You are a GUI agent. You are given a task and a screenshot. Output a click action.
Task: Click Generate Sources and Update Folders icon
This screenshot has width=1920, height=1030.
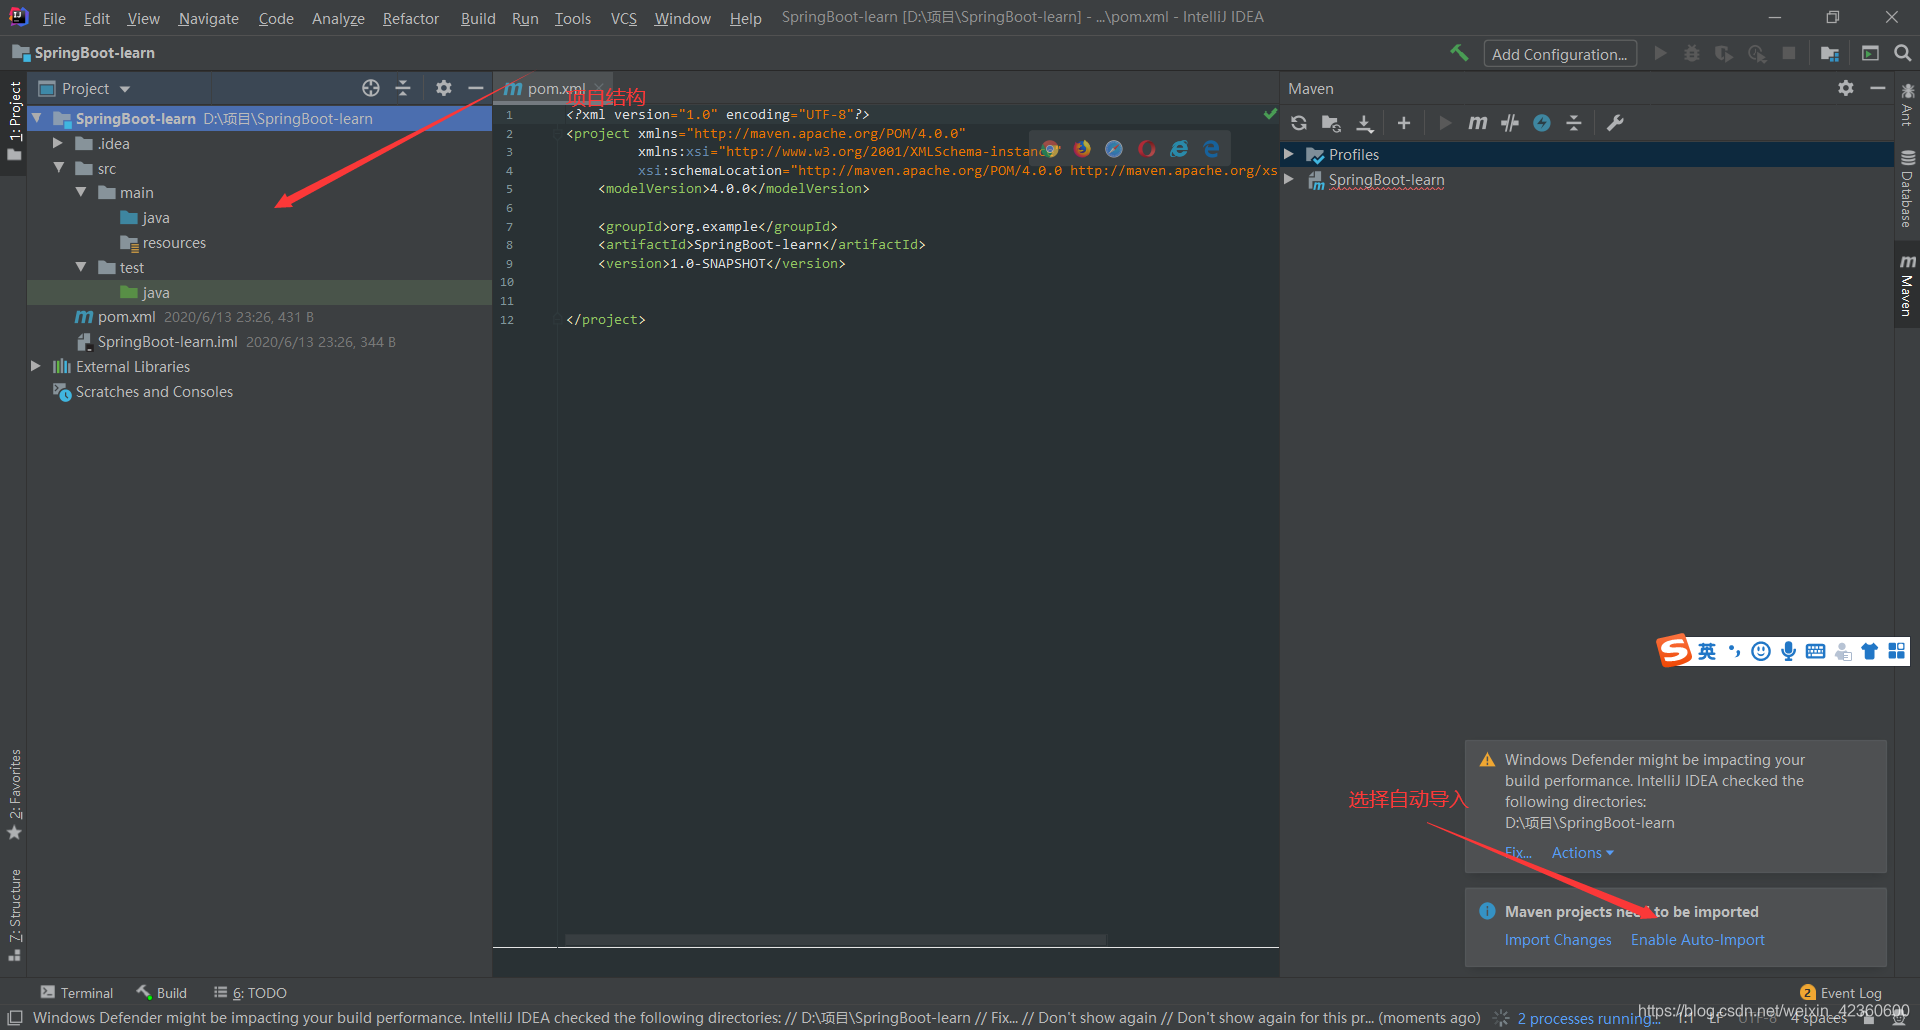tap(1331, 123)
